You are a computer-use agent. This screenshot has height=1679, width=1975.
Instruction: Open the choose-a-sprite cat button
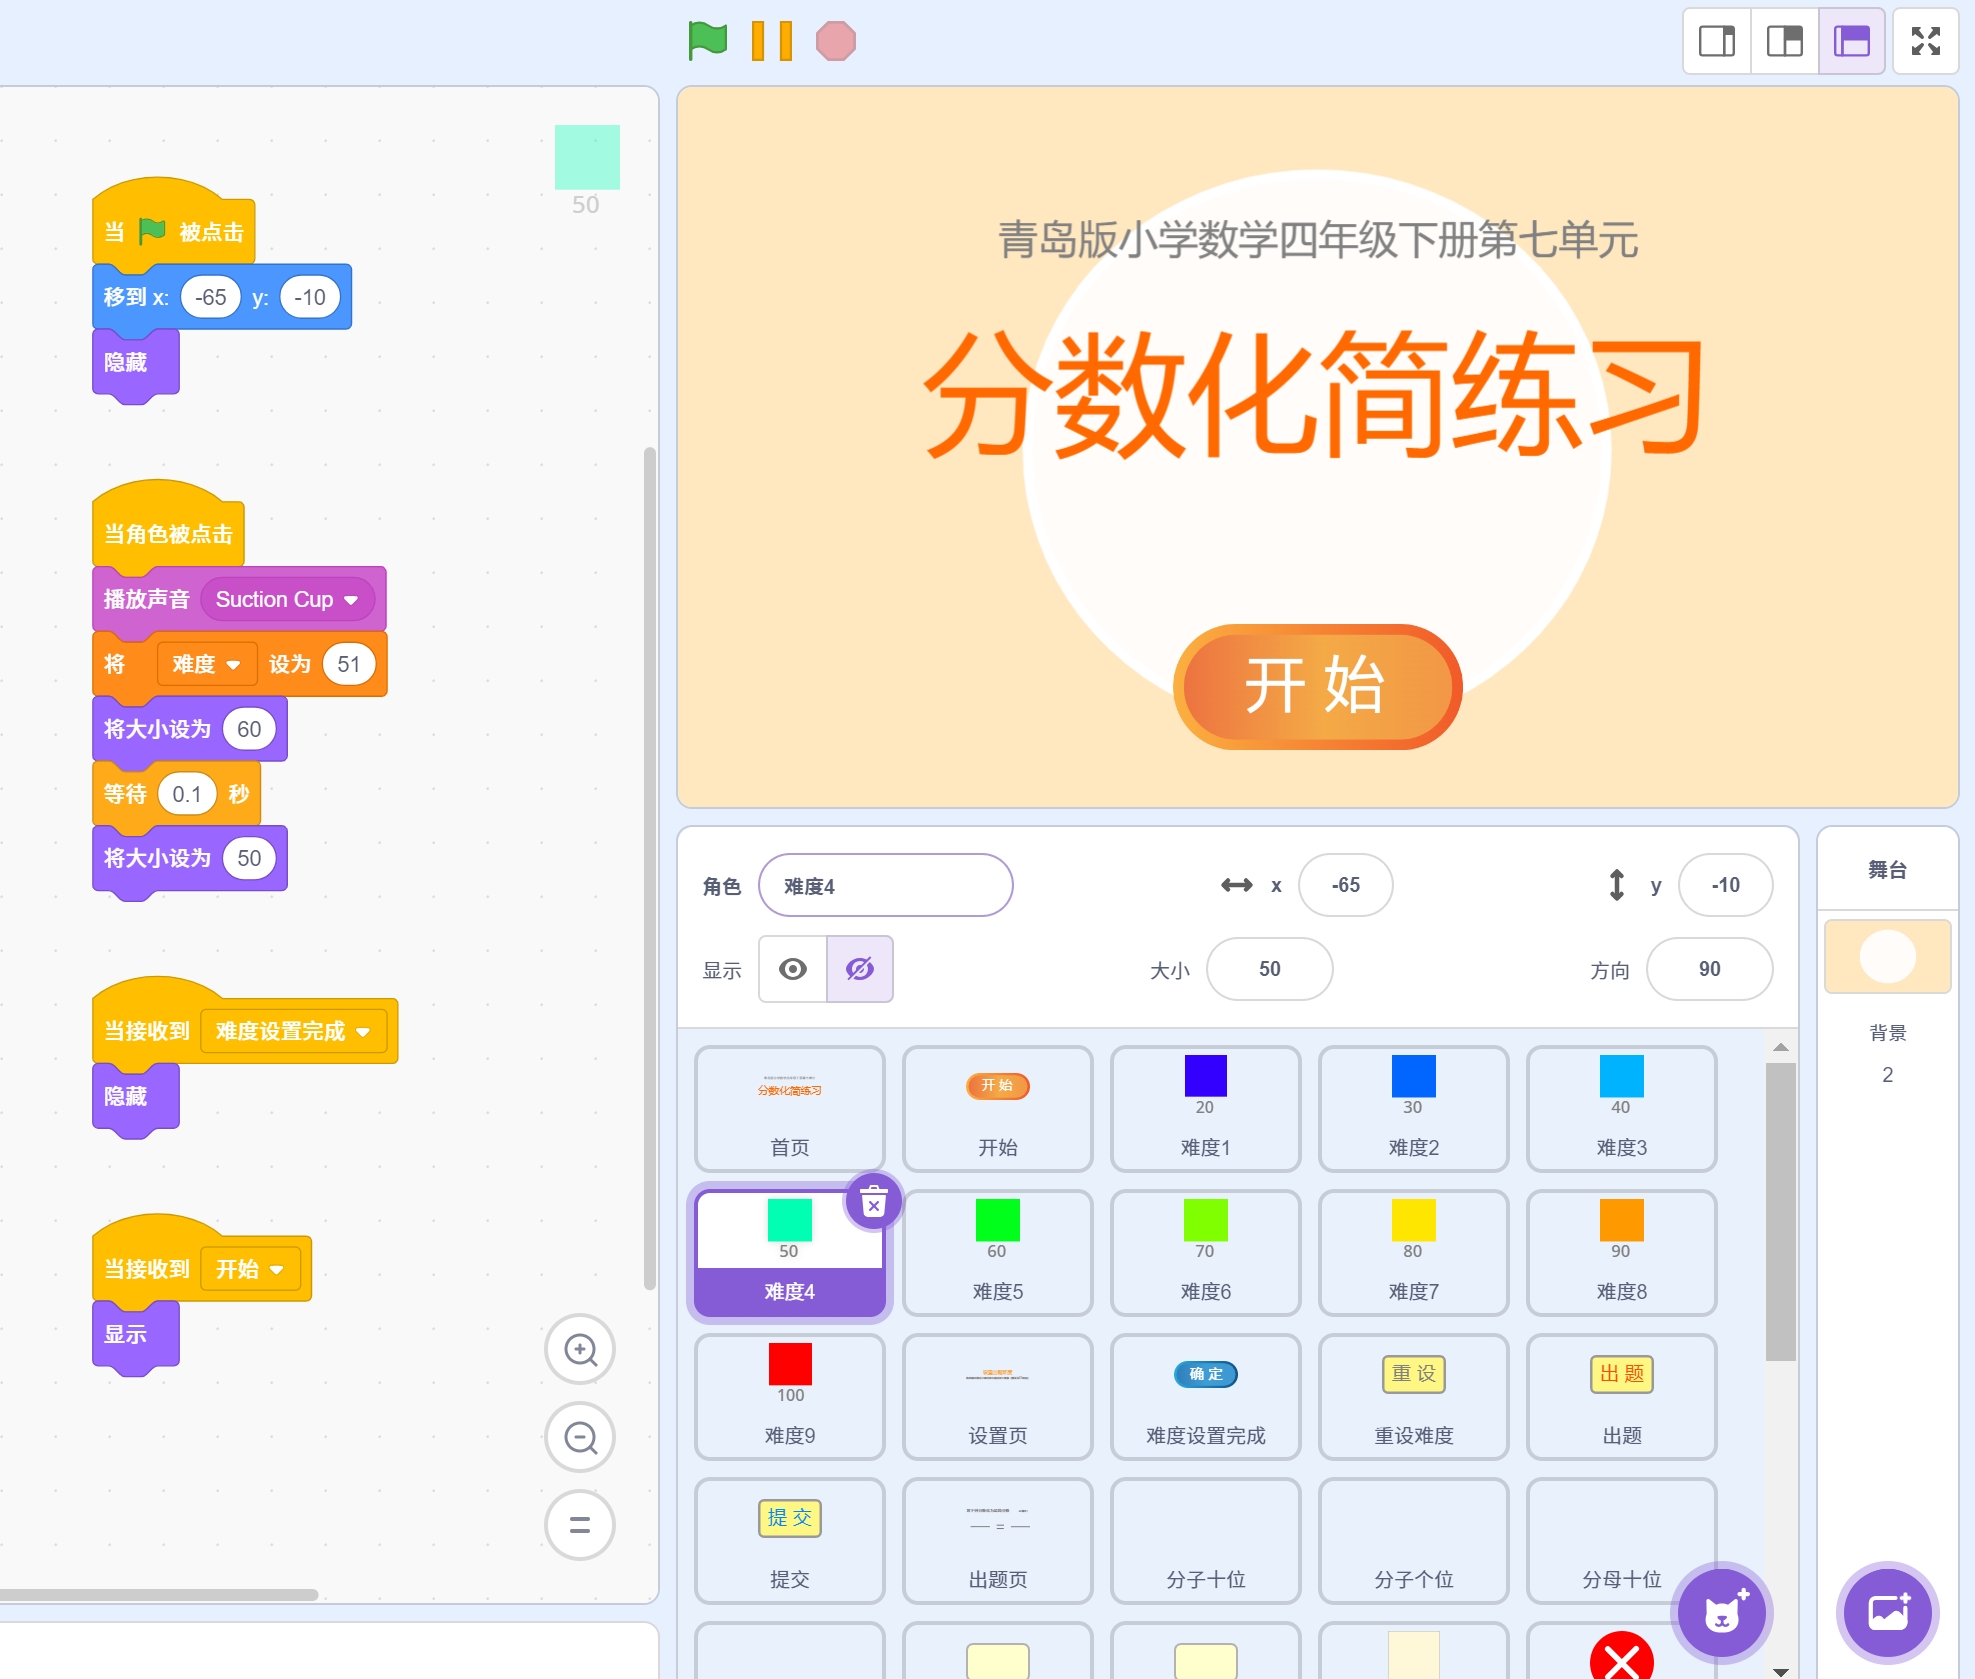click(1721, 1611)
